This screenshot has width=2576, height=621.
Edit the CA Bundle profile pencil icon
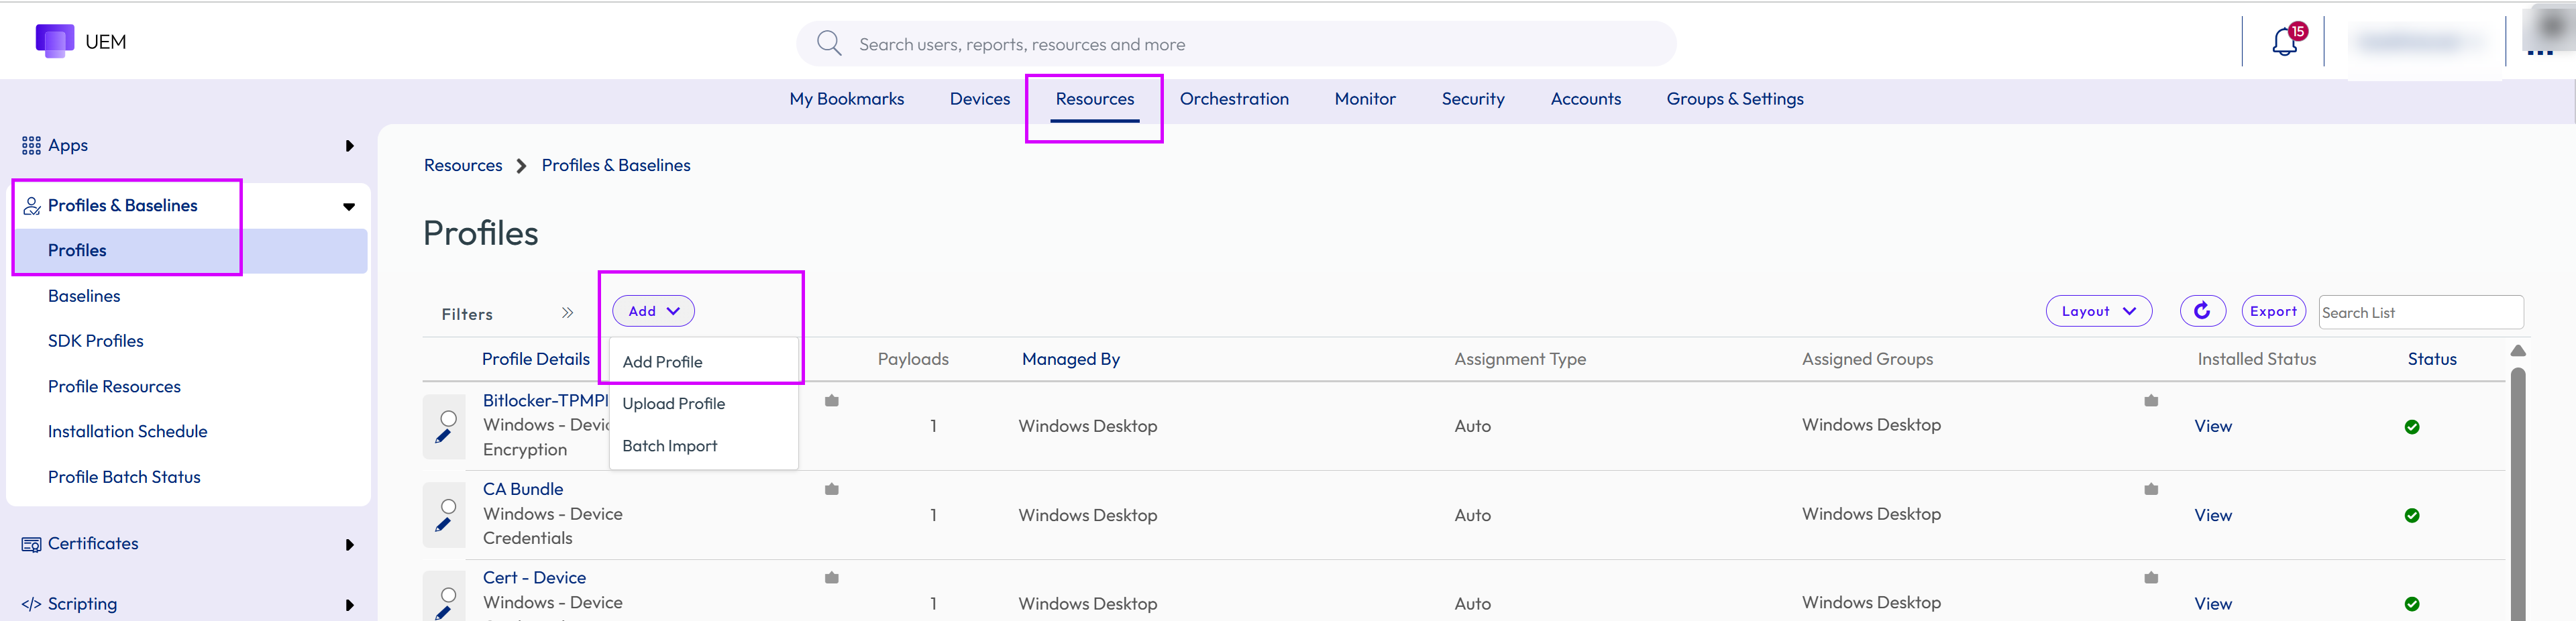click(x=443, y=525)
